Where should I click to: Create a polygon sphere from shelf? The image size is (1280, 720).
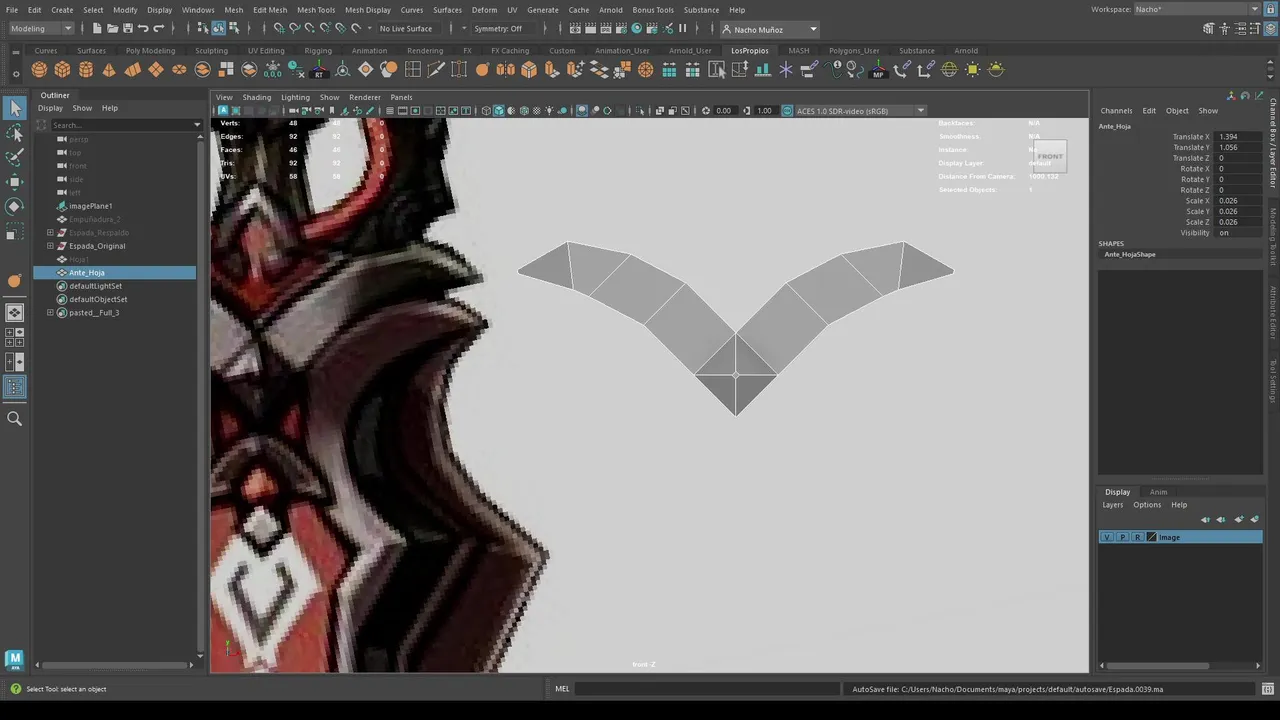pos(39,69)
